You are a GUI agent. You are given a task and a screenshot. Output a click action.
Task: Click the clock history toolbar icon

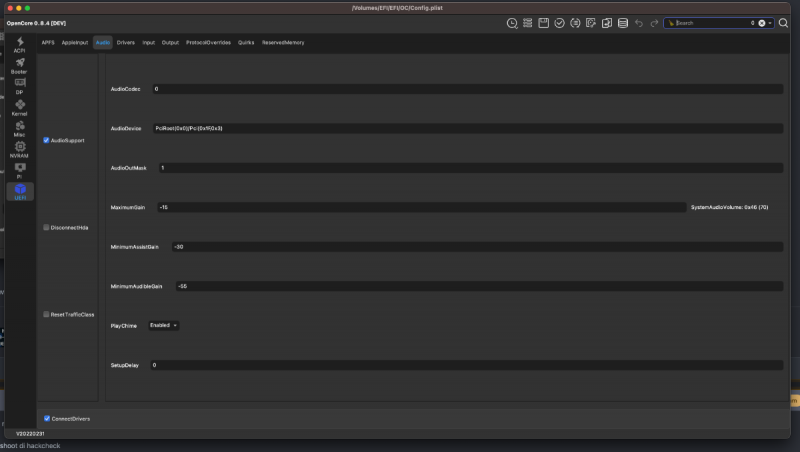[512, 23]
